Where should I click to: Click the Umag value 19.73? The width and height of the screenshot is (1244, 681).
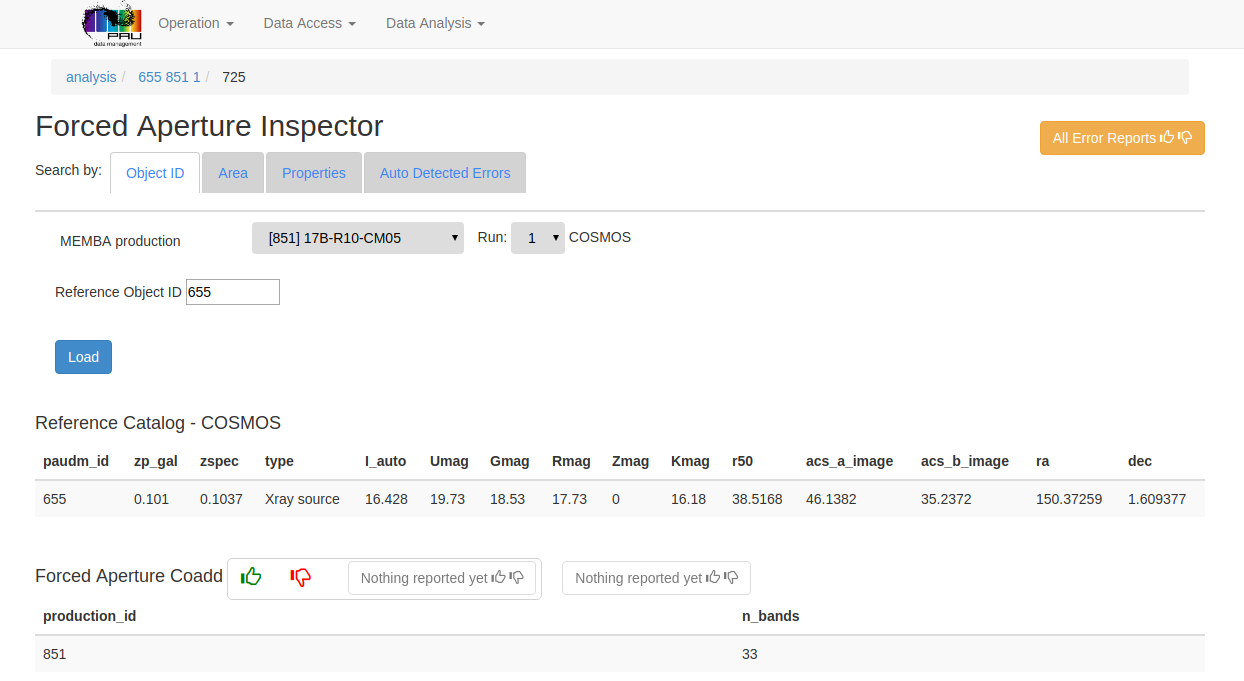tap(447, 498)
